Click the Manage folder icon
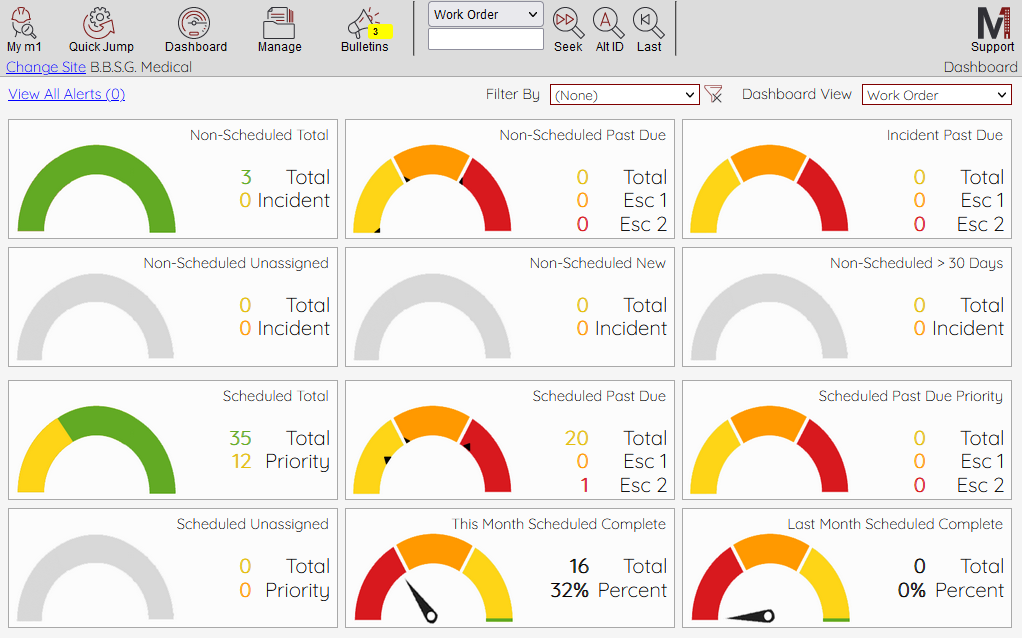This screenshot has width=1022, height=638. (x=279, y=22)
